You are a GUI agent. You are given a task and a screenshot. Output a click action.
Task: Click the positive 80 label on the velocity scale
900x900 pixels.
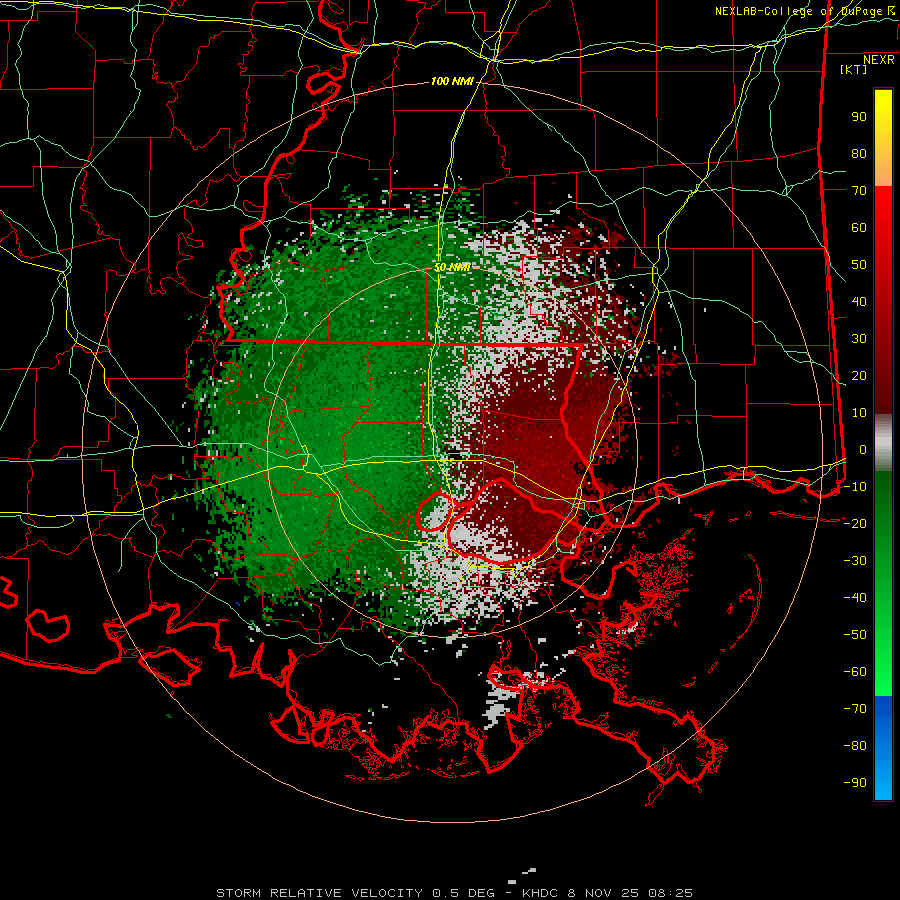[x=859, y=154]
